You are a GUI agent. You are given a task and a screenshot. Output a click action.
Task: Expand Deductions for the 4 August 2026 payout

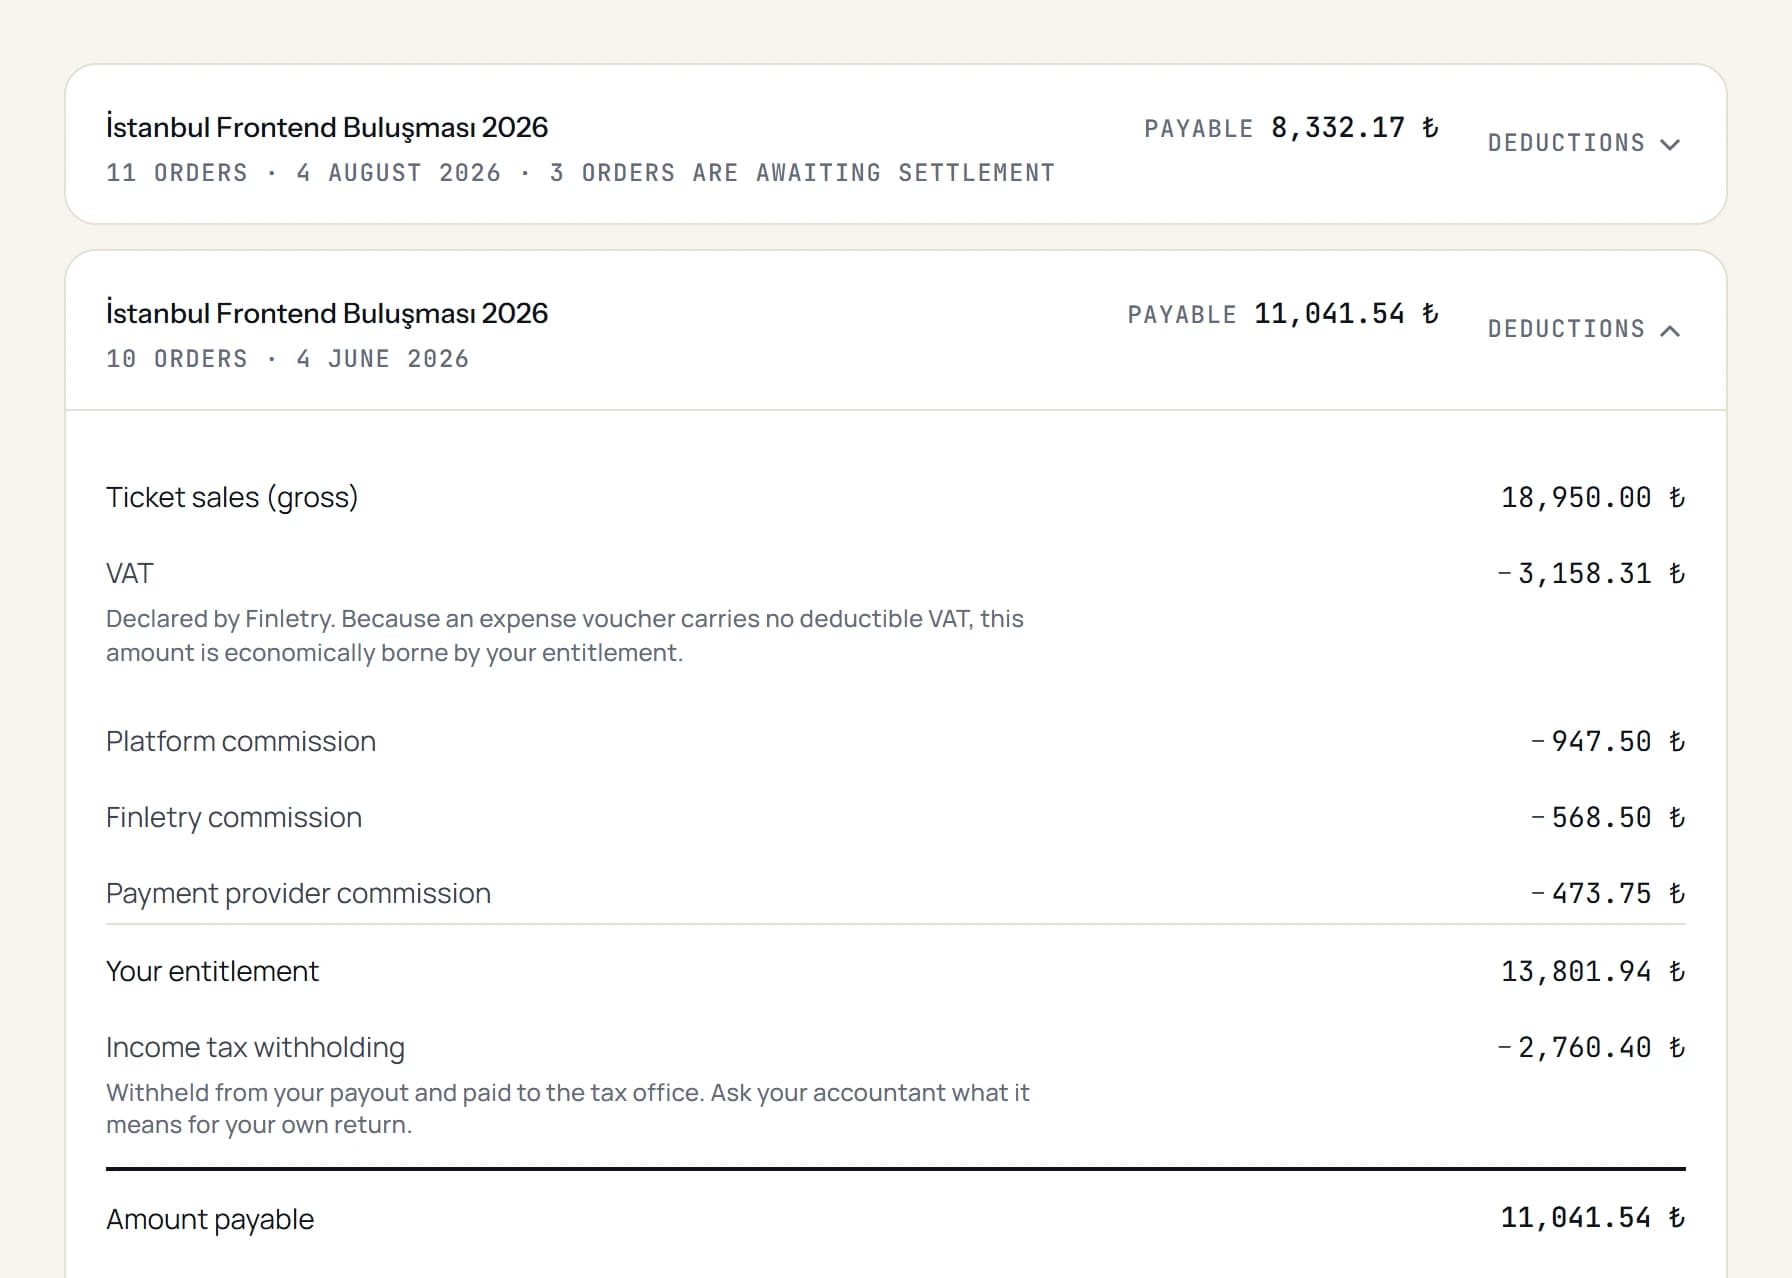pyautogui.click(x=1584, y=143)
